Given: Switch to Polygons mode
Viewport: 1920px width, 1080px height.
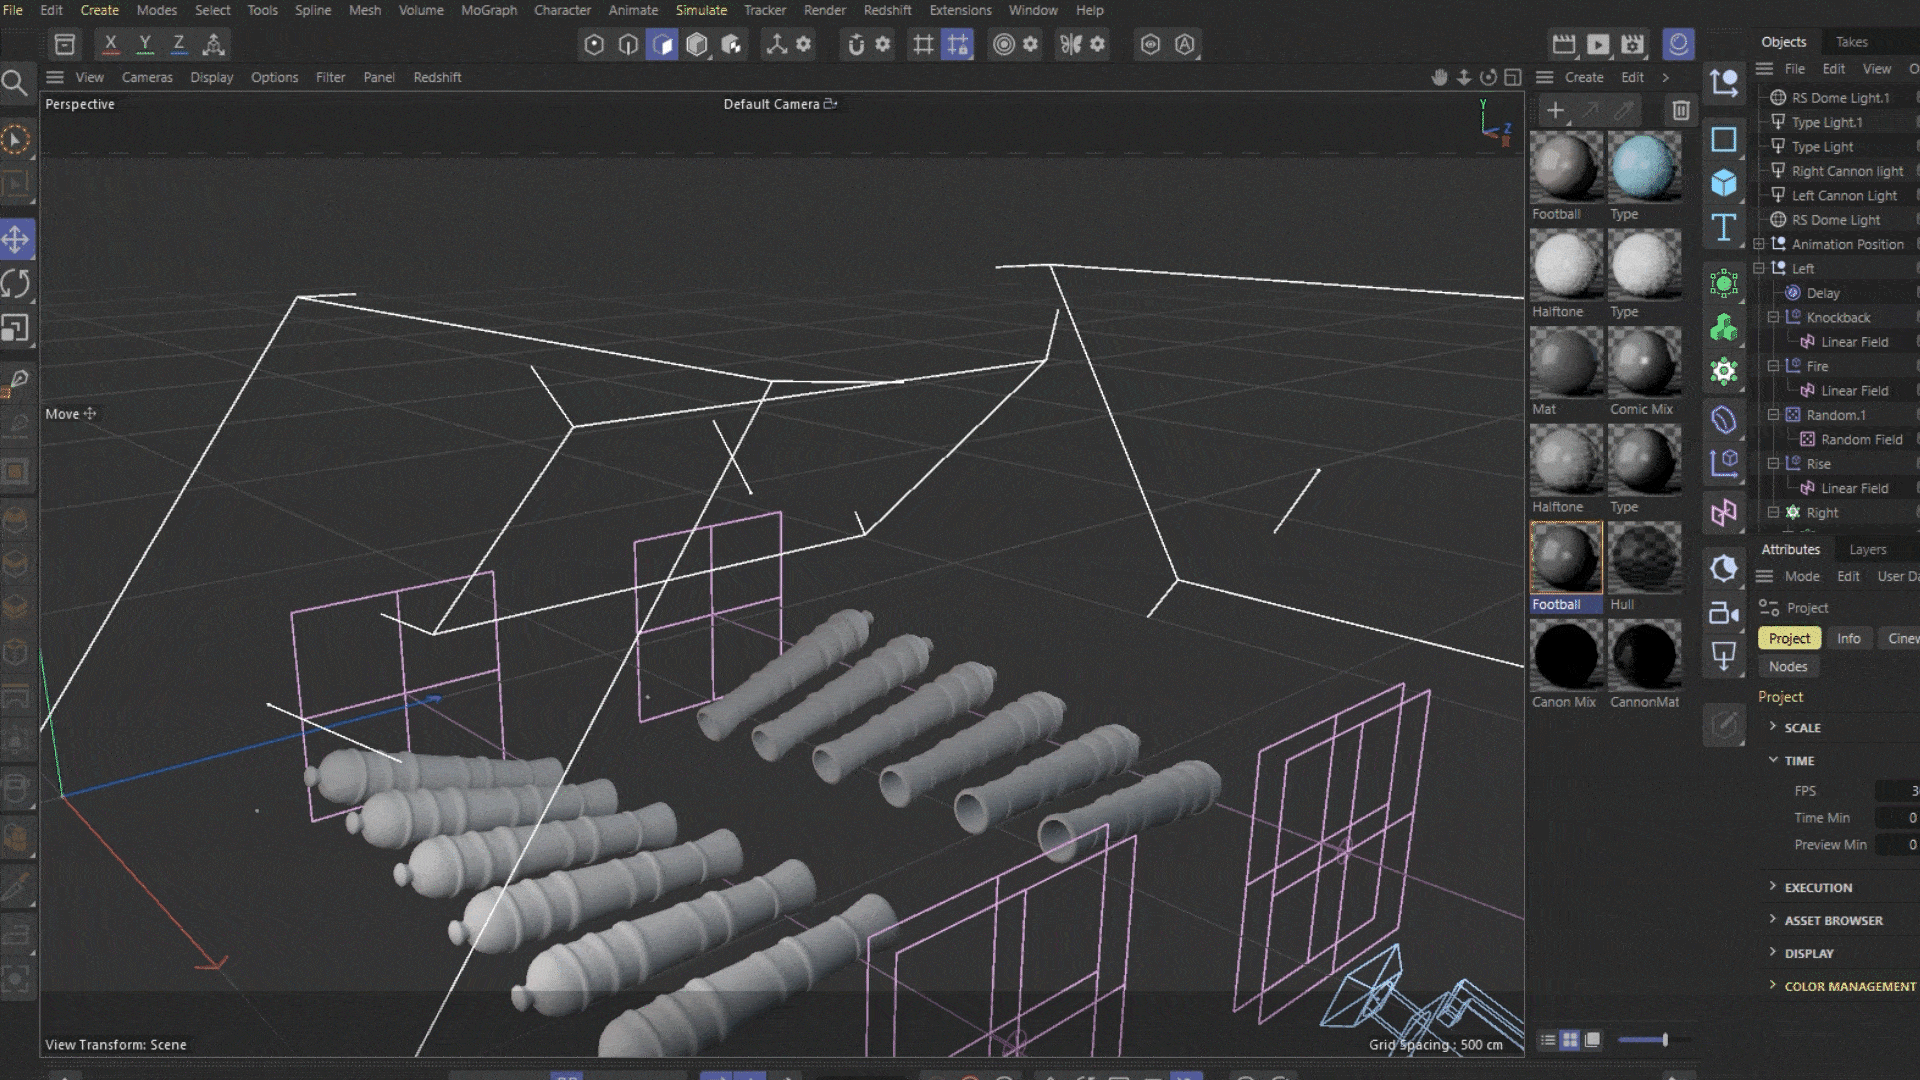Looking at the screenshot, I should pos(662,44).
